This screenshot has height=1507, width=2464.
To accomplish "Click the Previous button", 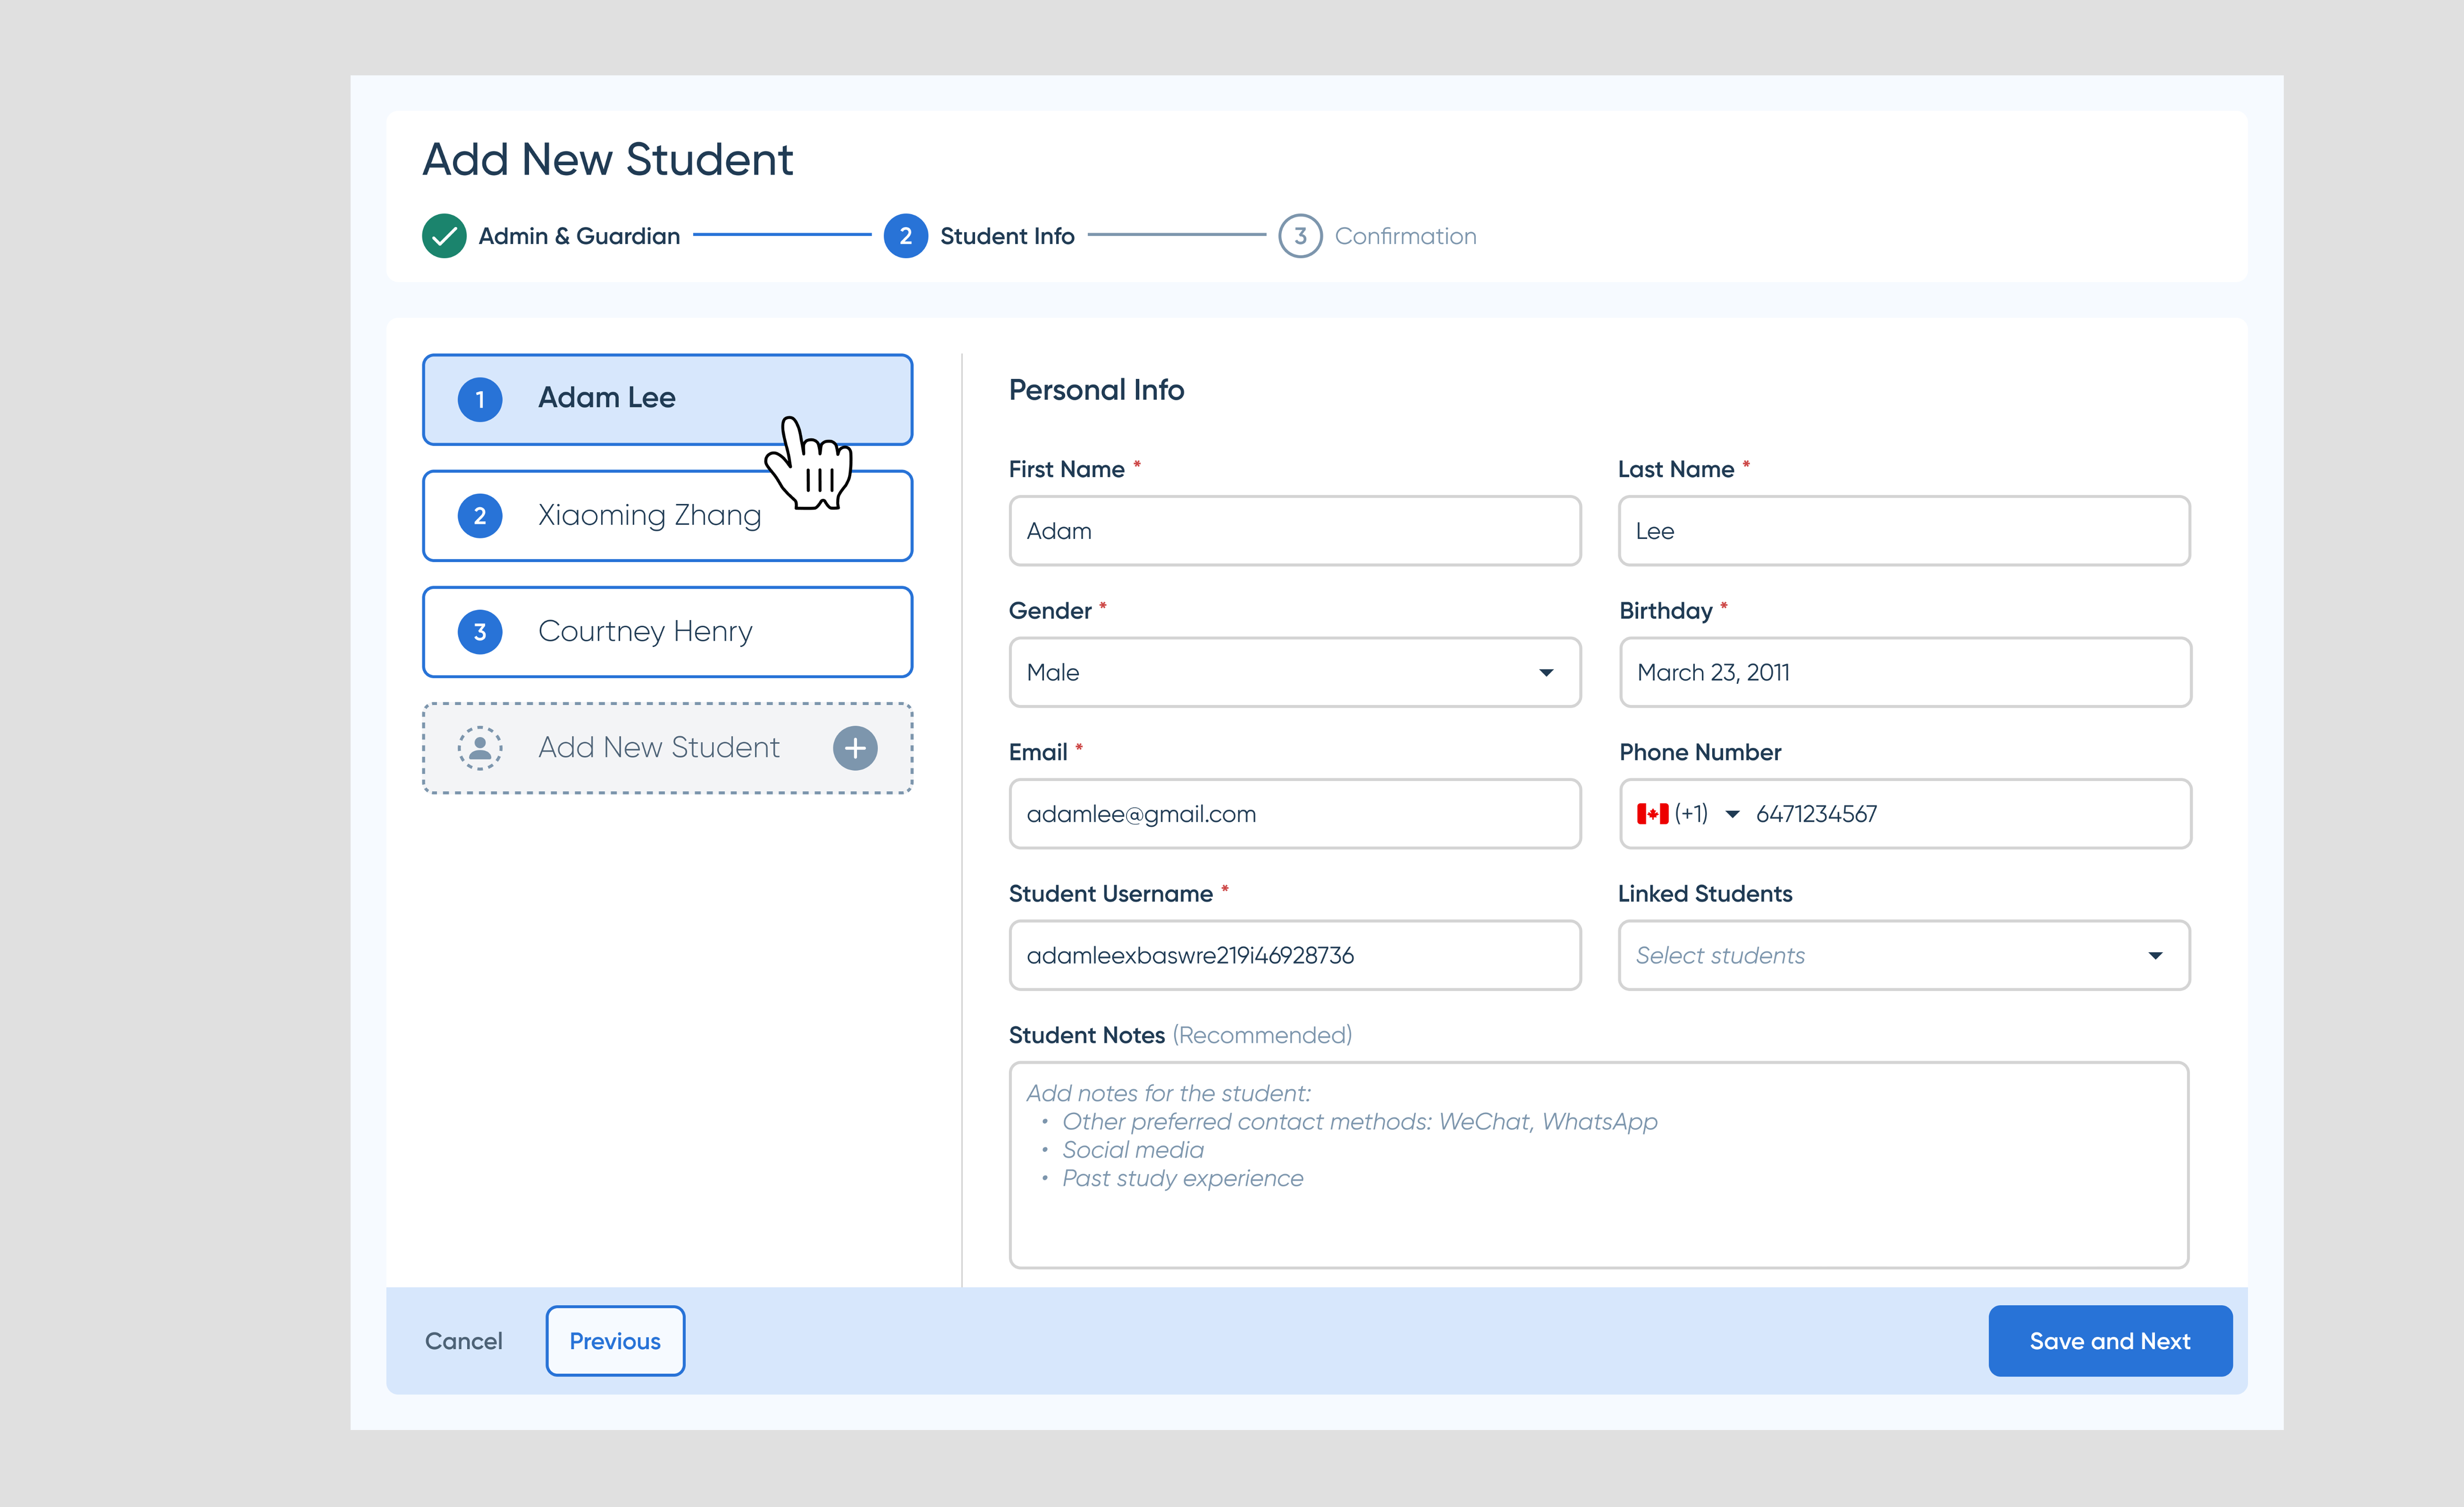I will tap(615, 1341).
